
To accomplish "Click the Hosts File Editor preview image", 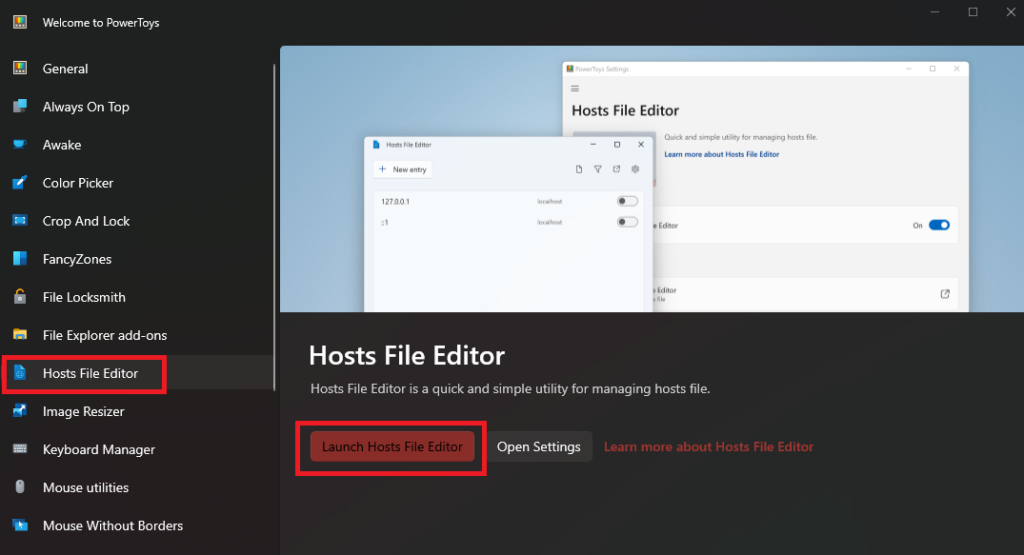I will [x=652, y=179].
